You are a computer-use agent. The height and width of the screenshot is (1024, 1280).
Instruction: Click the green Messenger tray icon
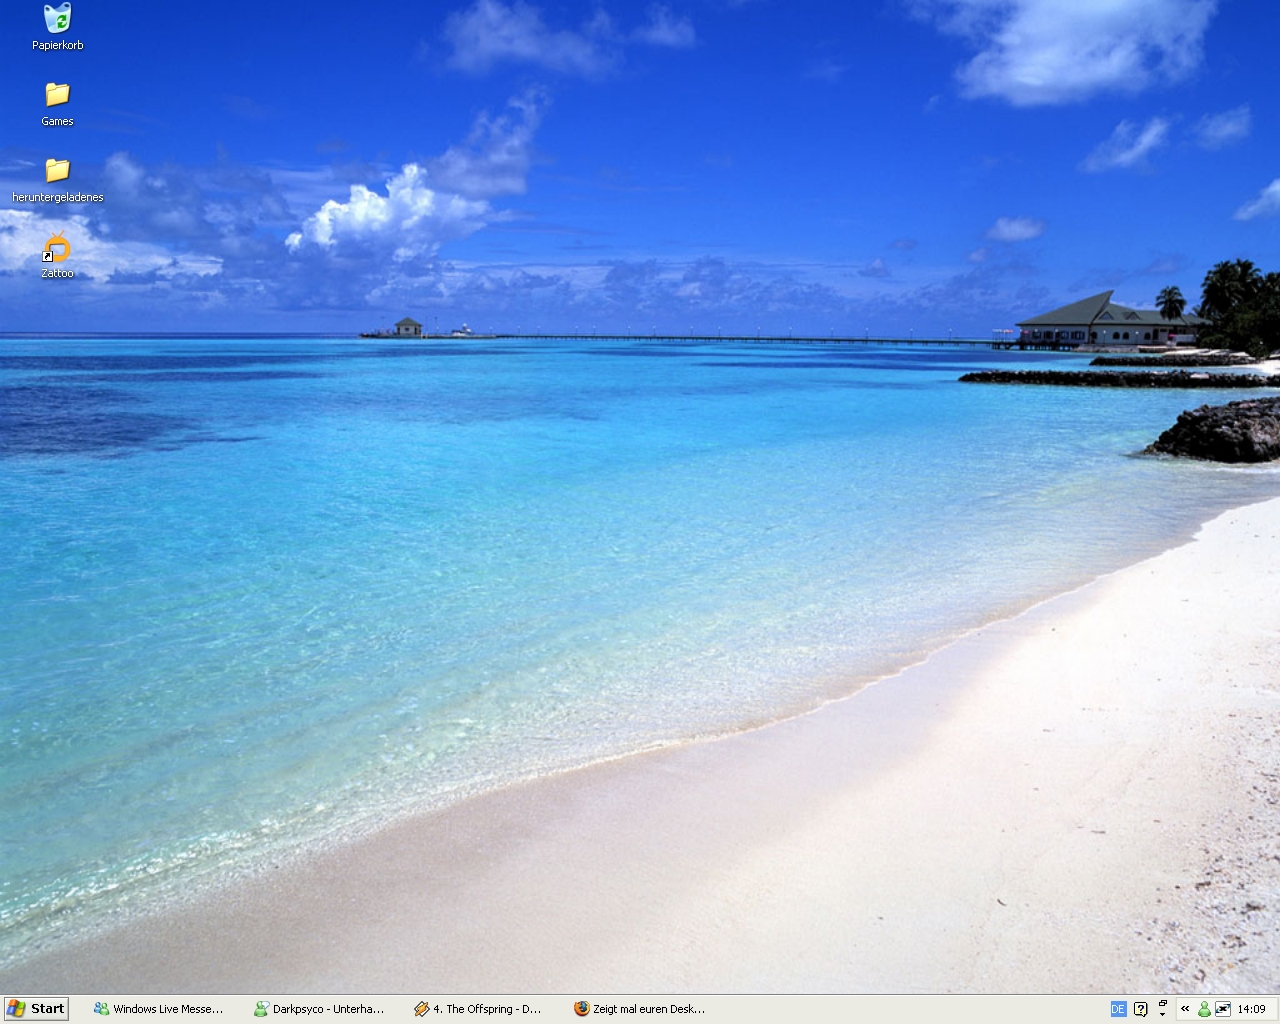[x=1204, y=1009]
